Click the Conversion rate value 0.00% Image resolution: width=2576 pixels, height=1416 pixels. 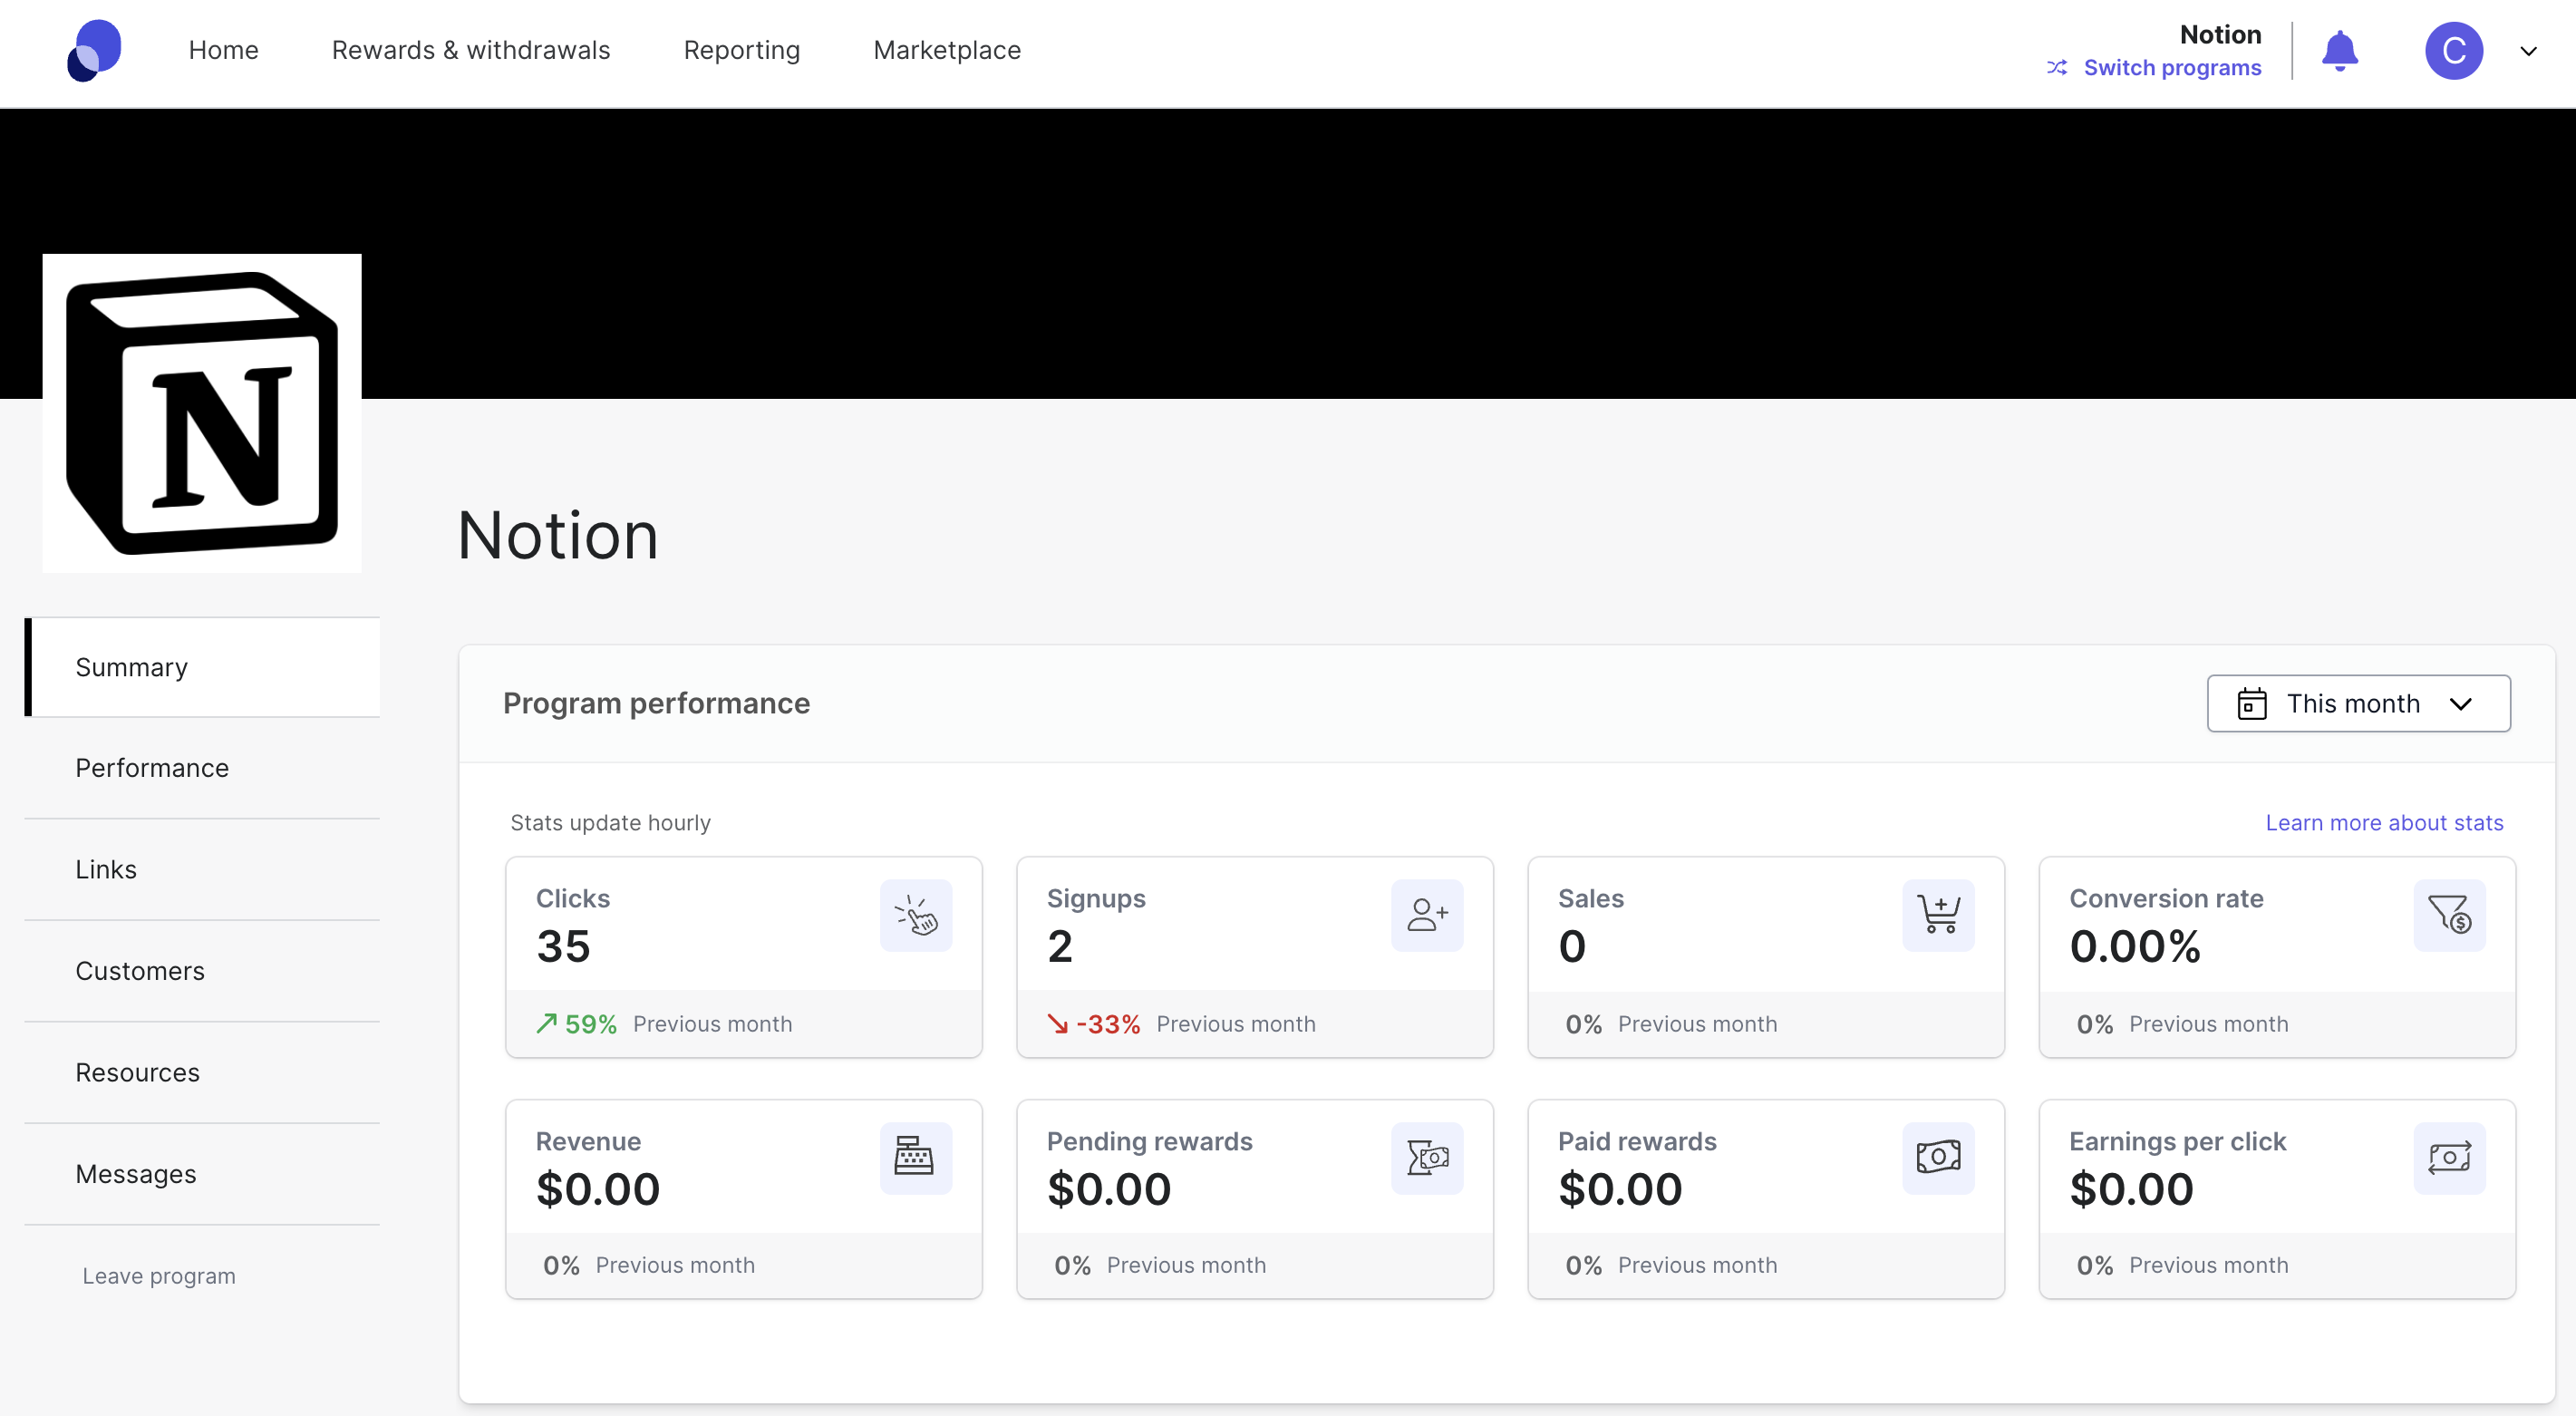(x=2135, y=946)
